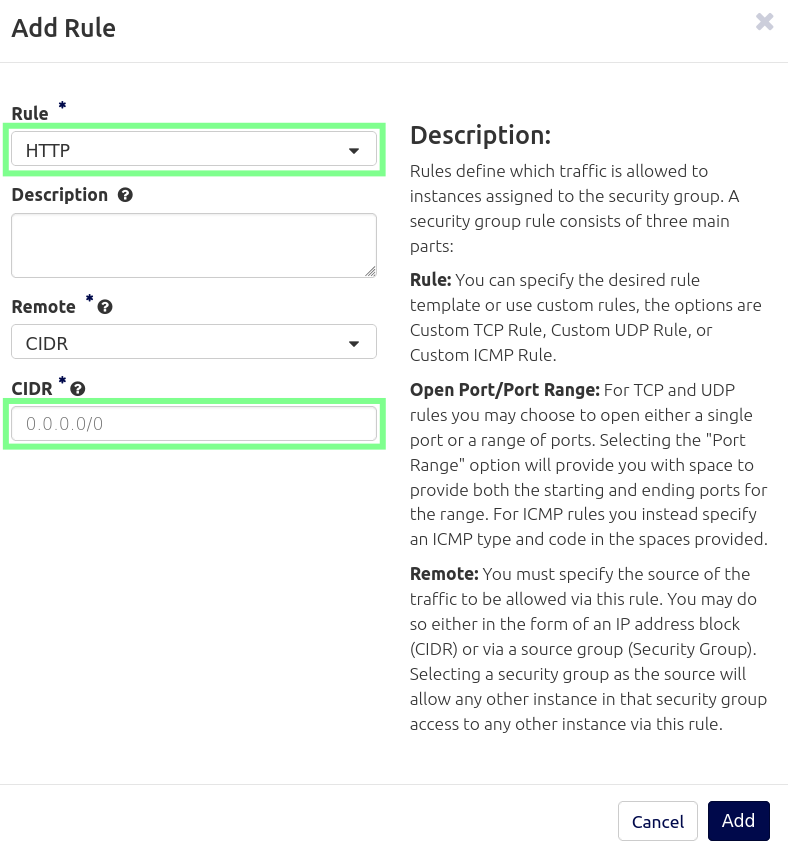This screenshot has width=788, height=853.
Task: Click the bold "Open Port/Port Range:" help term
Action: [504, 390]
